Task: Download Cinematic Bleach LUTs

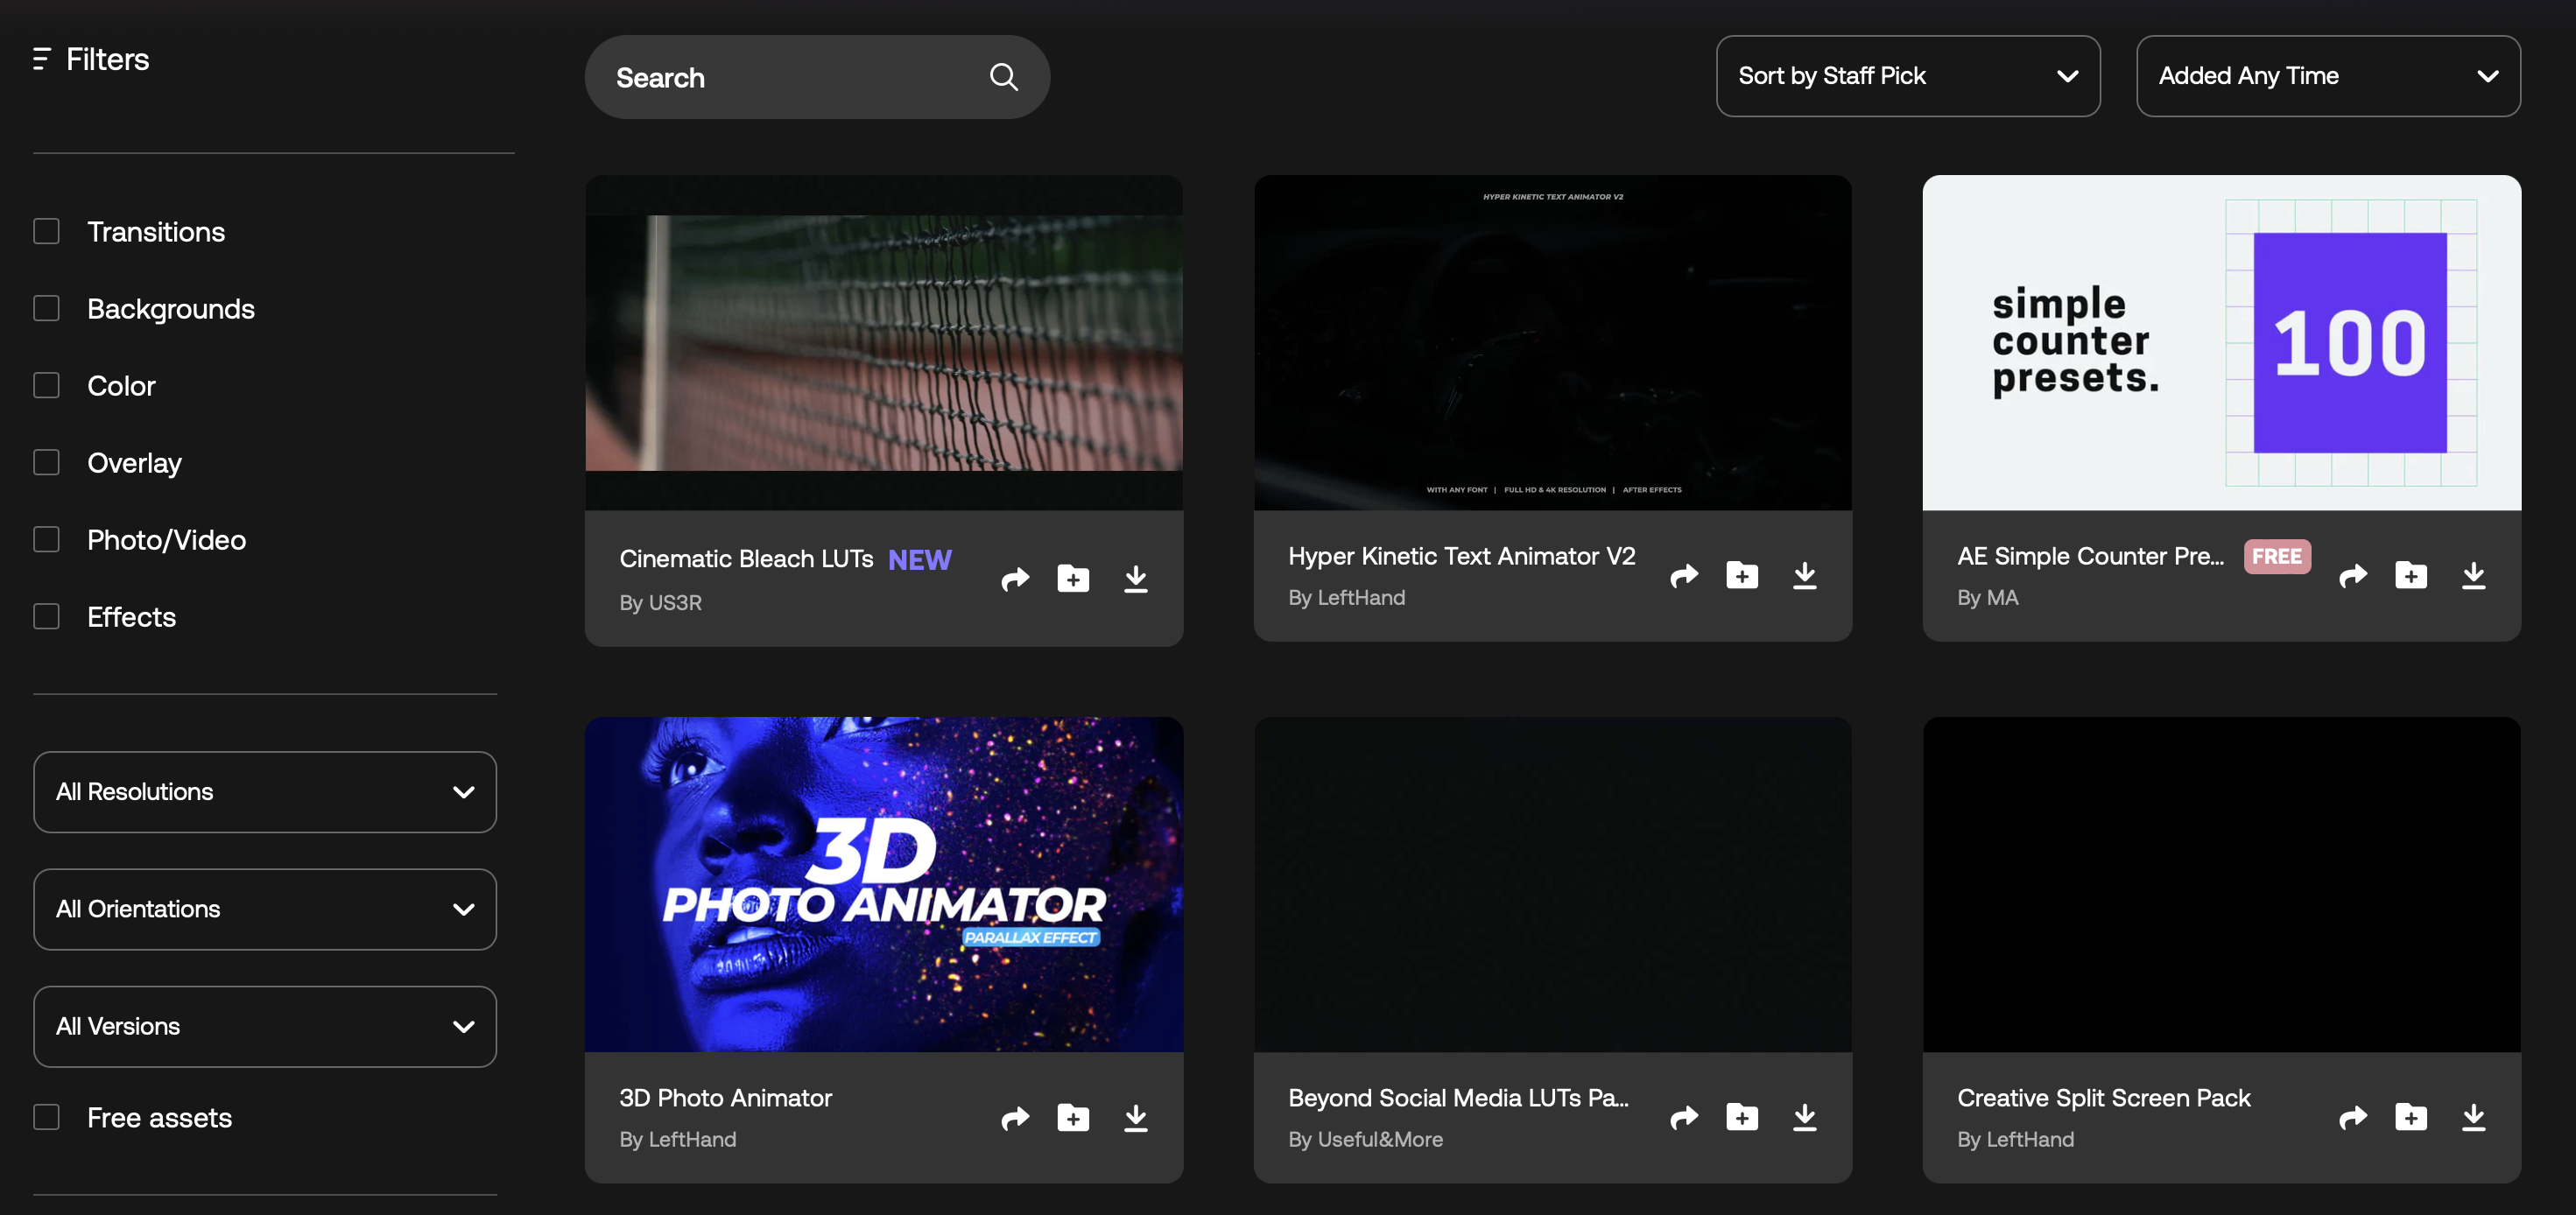Action: pos(1135,579)
